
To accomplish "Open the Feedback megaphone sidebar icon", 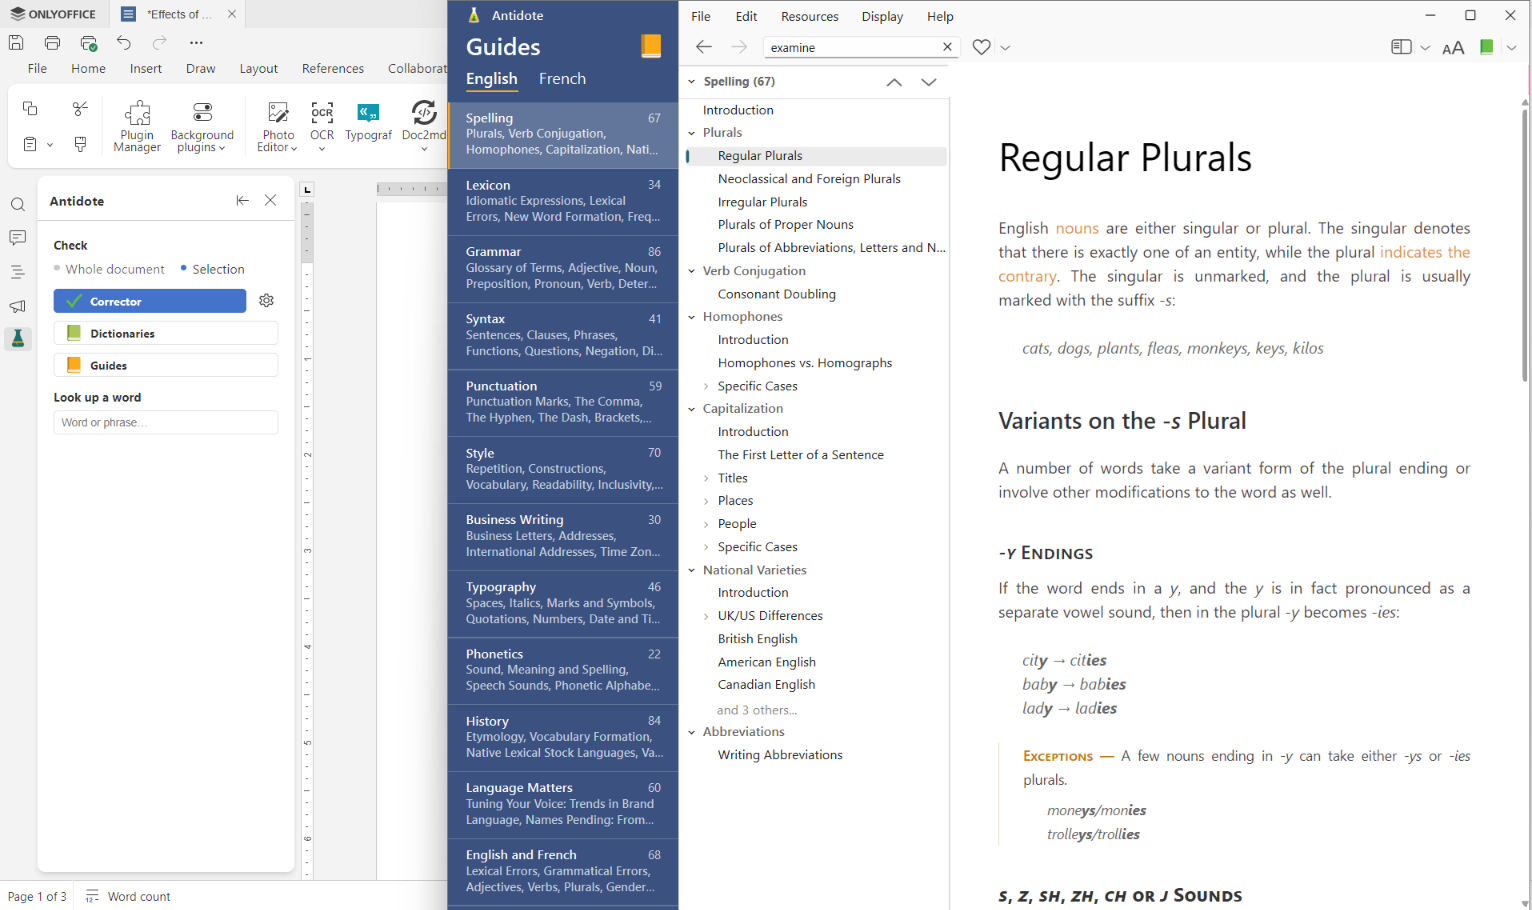I will (18, 306).
